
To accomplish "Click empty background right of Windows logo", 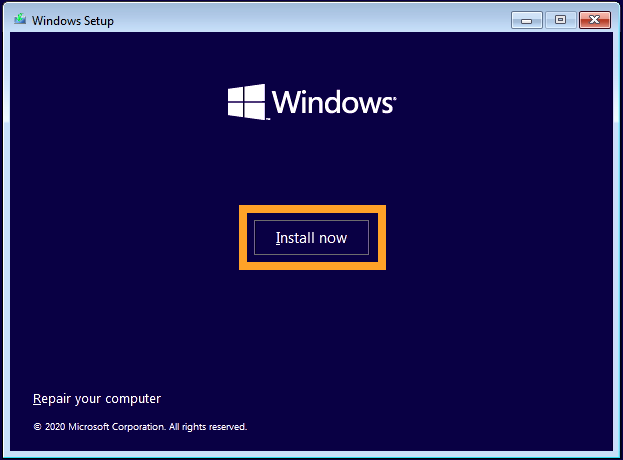I will coord(500,102).
